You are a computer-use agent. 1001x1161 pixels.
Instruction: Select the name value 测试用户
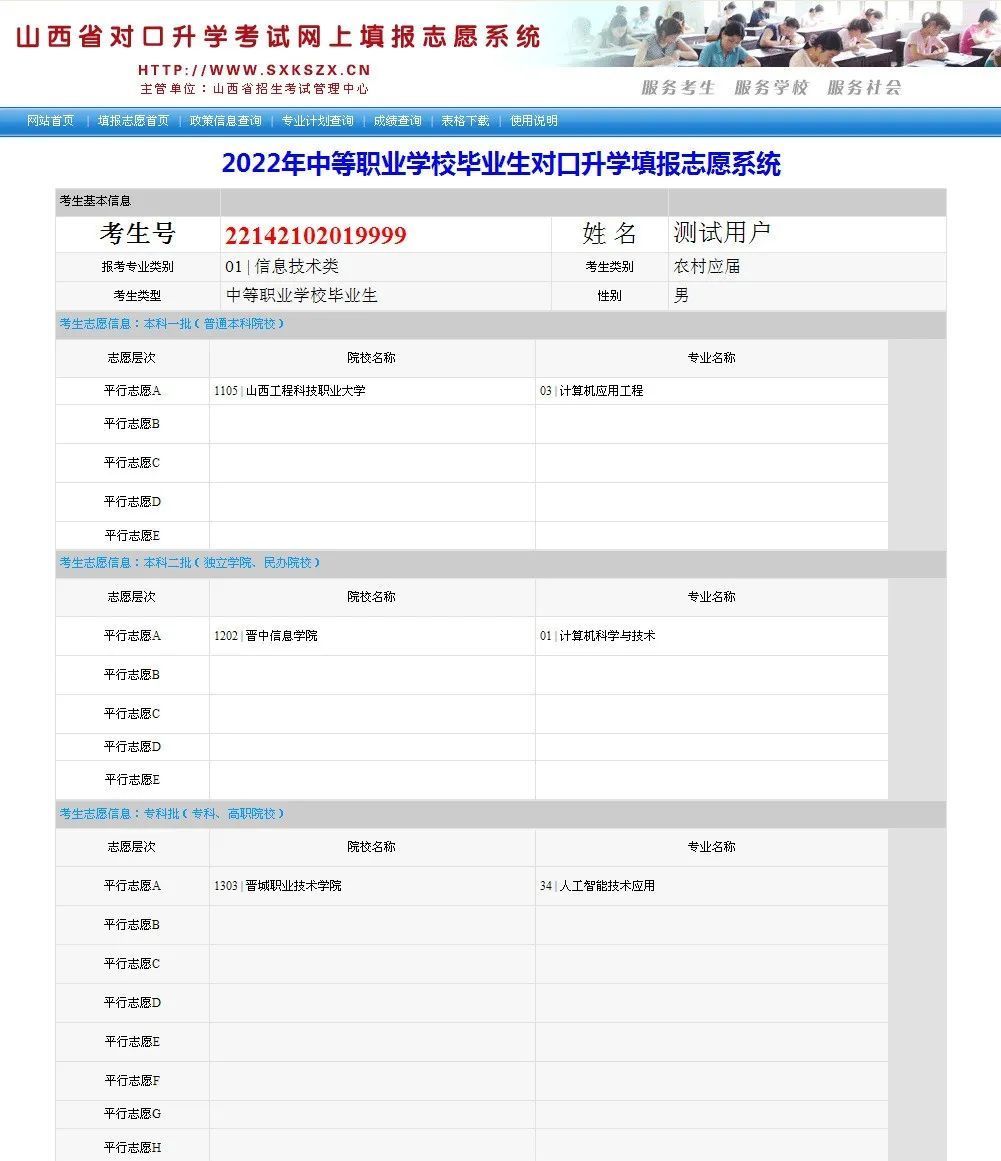point(722,232)
